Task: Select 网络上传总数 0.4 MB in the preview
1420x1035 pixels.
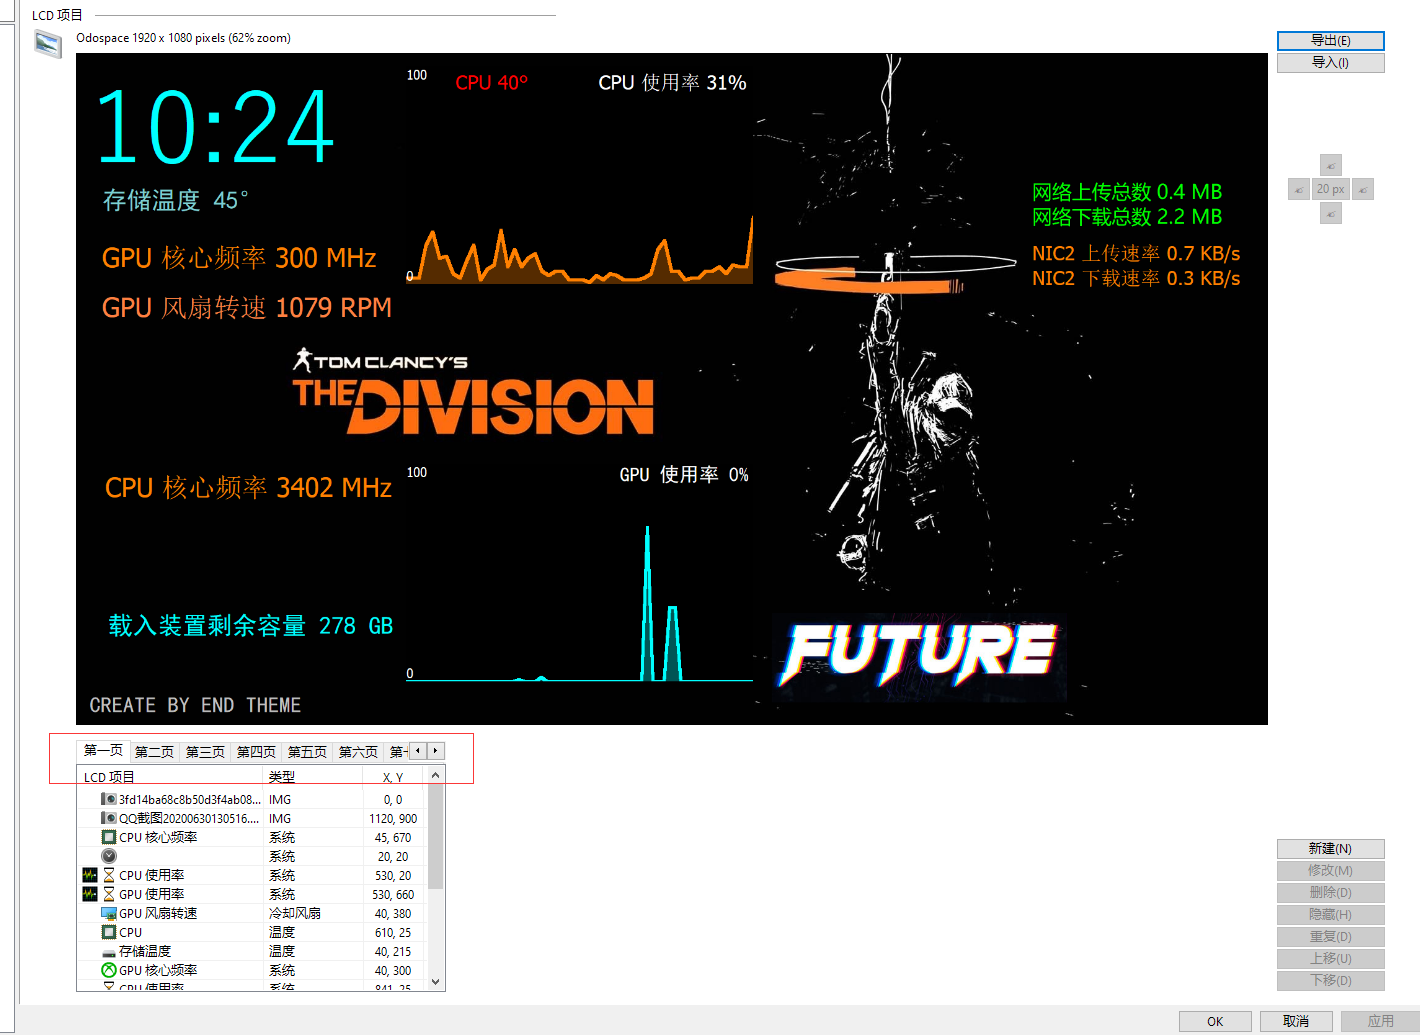Action: [1127, 192]
